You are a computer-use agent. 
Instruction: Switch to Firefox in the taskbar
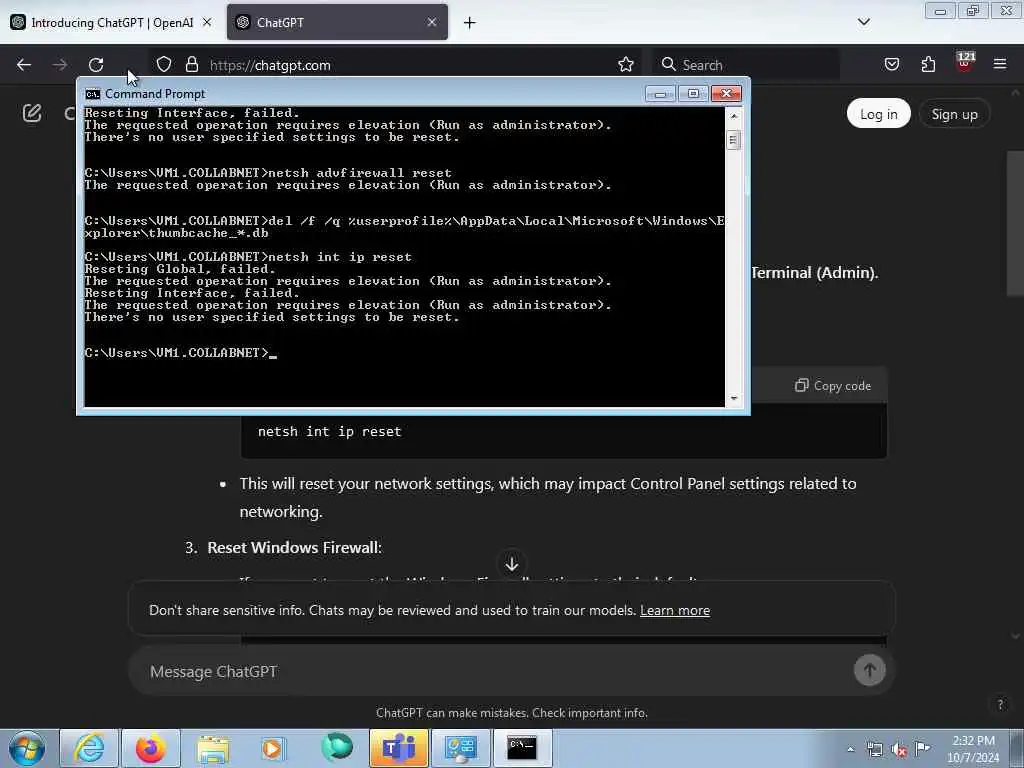pyautogui.click(x=151, y=748)
